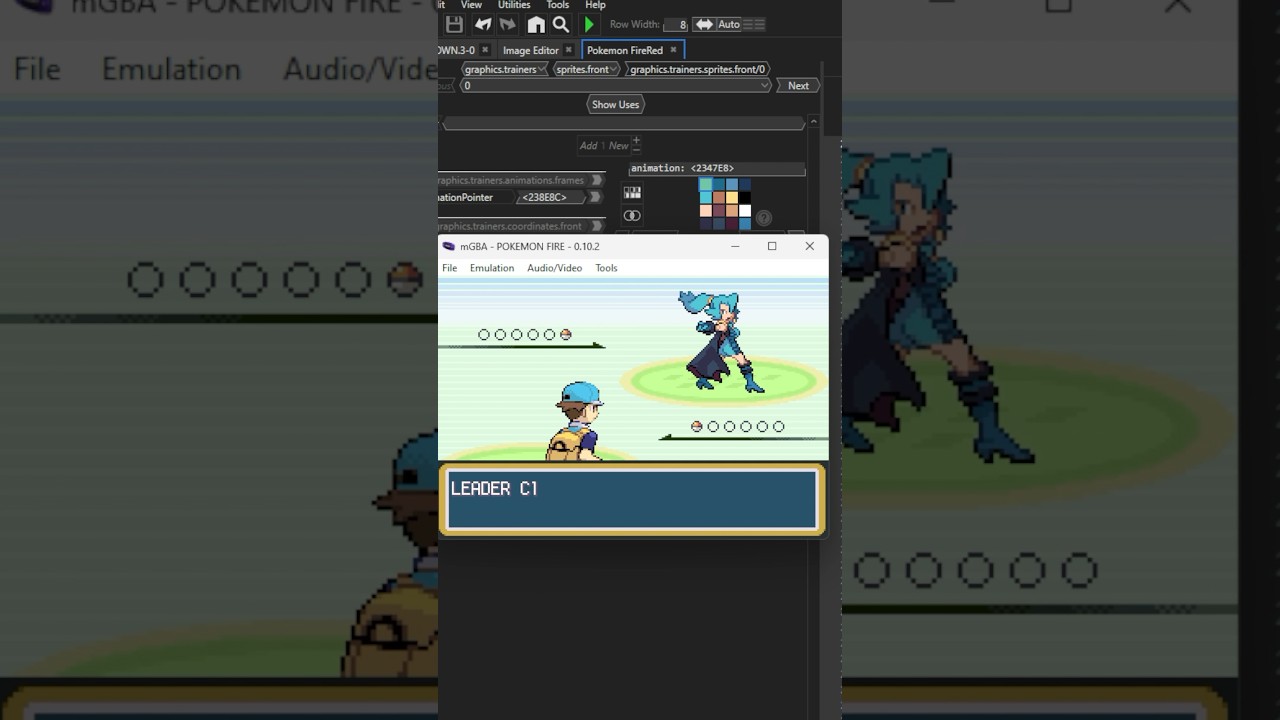The height and width of the screenshot is (720, 1280).
Task: Set the Row Width number field
Action: [676, 25]
